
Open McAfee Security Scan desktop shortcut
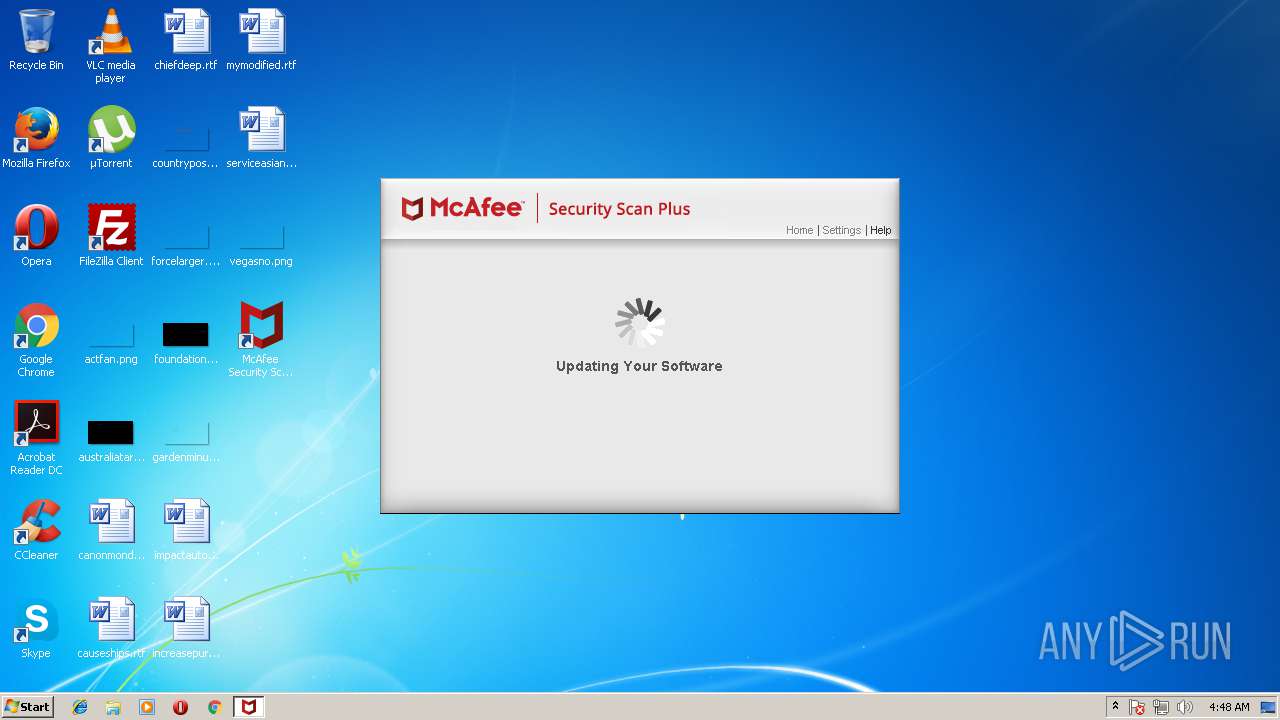261,340
